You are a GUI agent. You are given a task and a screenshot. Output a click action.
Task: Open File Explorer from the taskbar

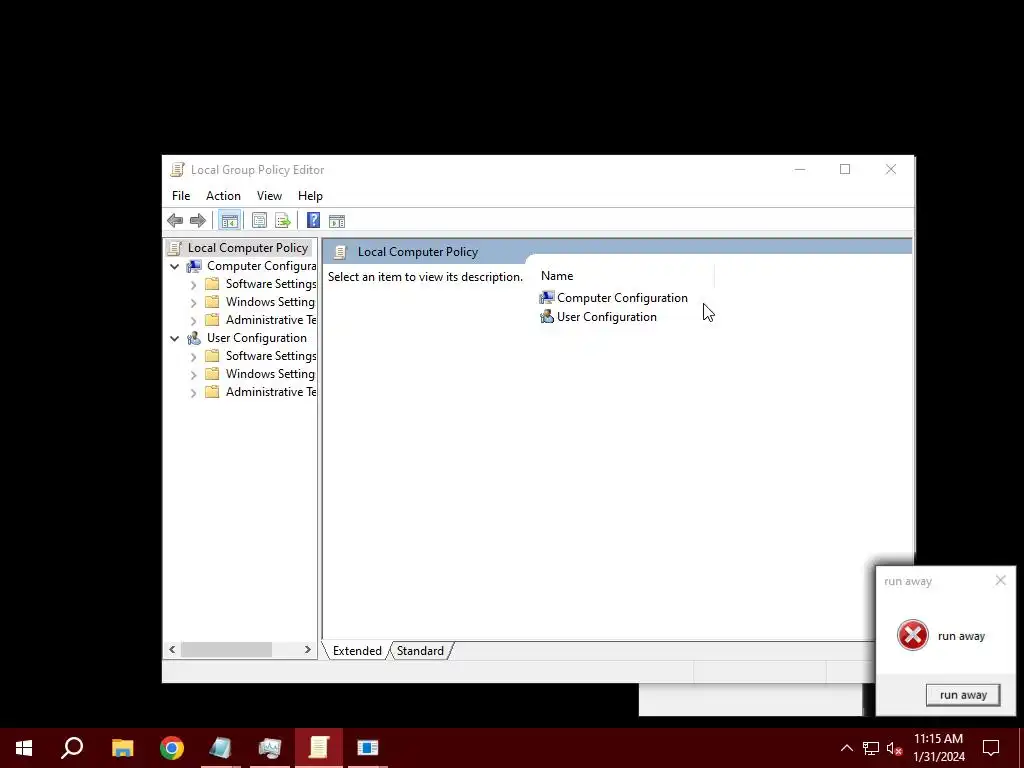[x=122, y=748]
